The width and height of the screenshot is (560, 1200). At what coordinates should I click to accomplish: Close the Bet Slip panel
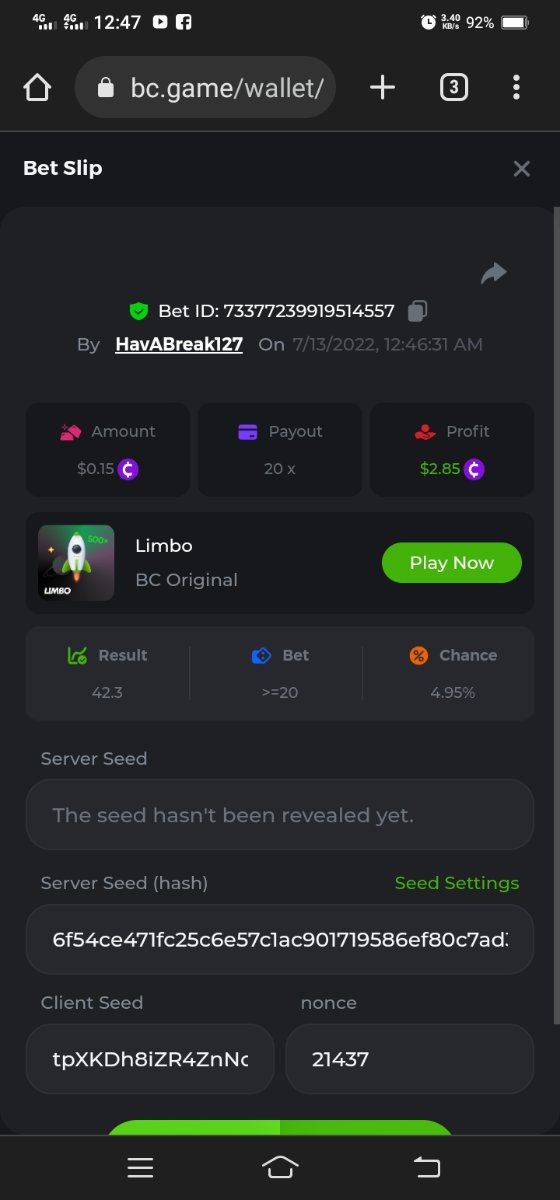click(x=521, y=169)
